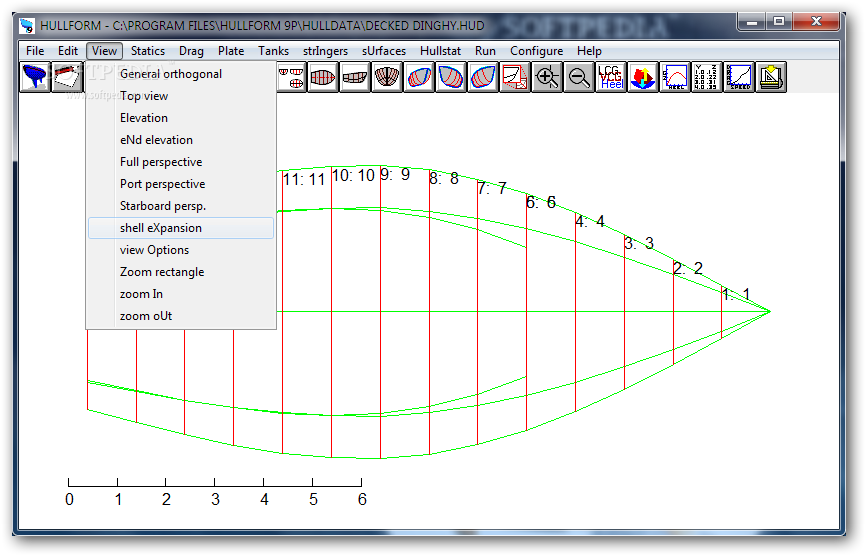Choose Zoom rectangle menu entry
This screenshot has height=556, width=866.
pyautogui.click(x=181, y=272)
